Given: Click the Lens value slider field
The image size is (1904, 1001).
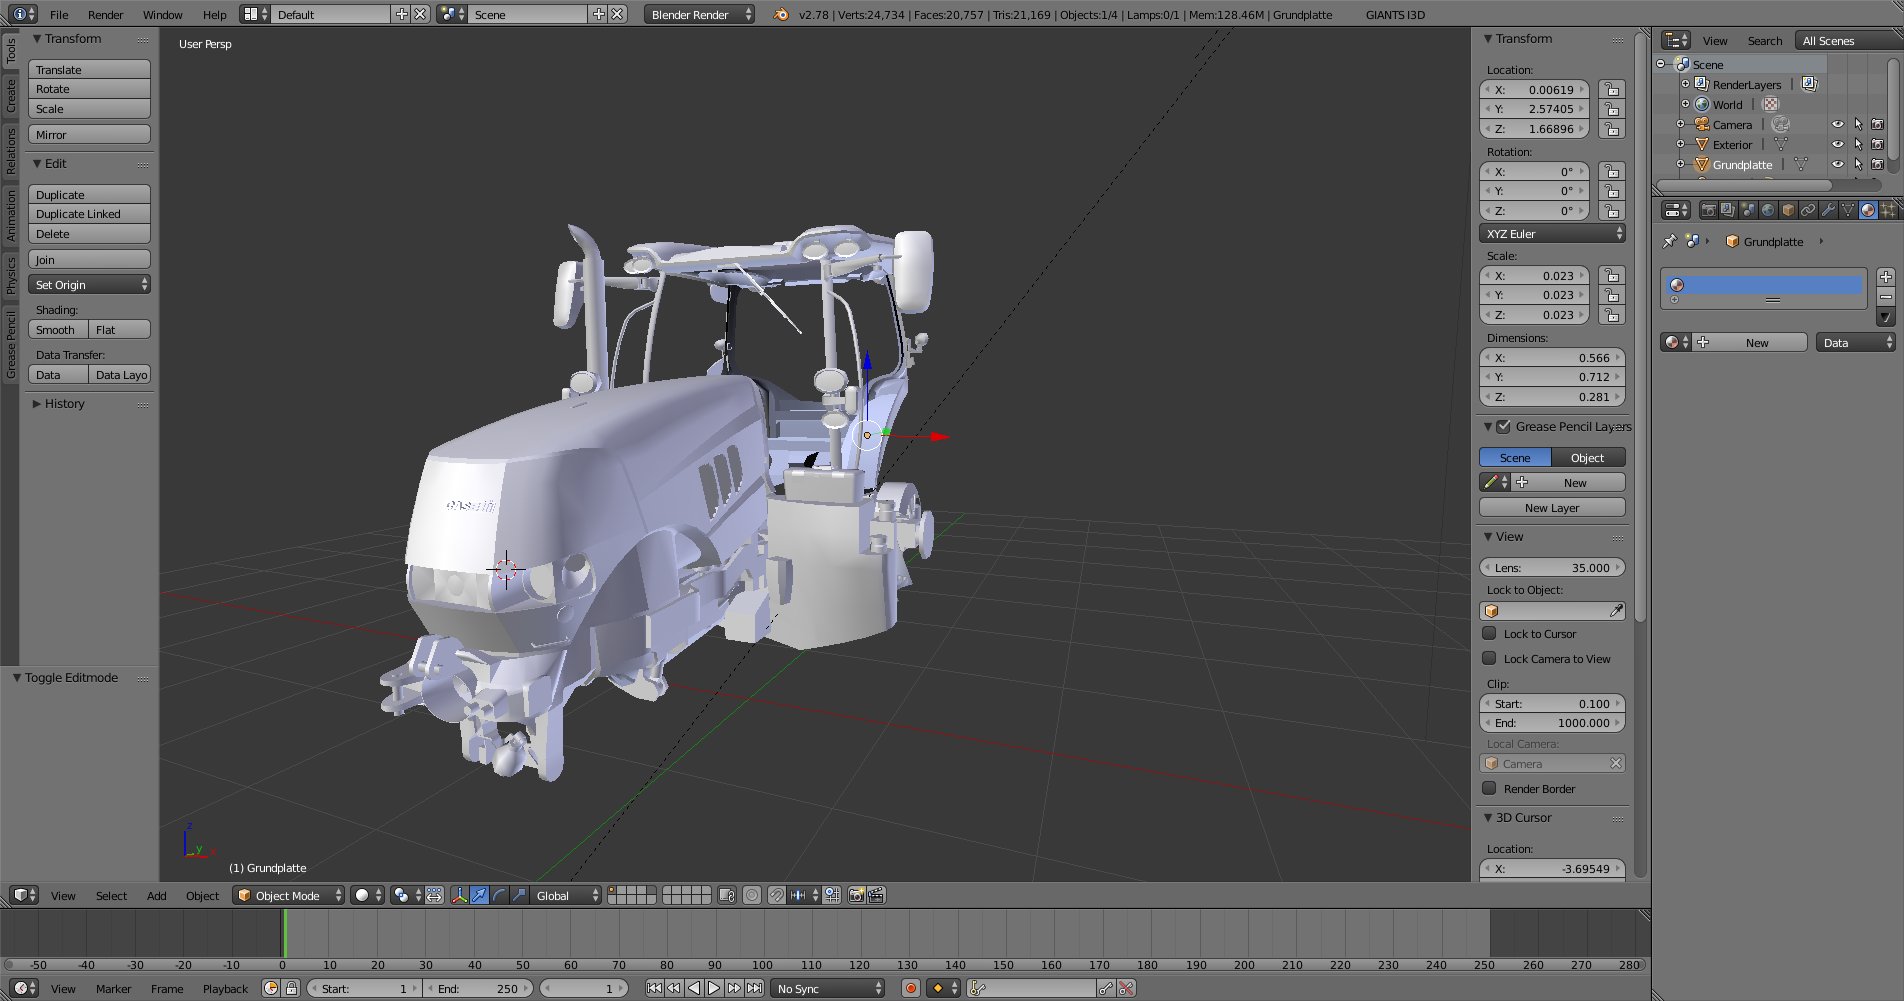Looking at the screenshot, I should point(1551,567).
